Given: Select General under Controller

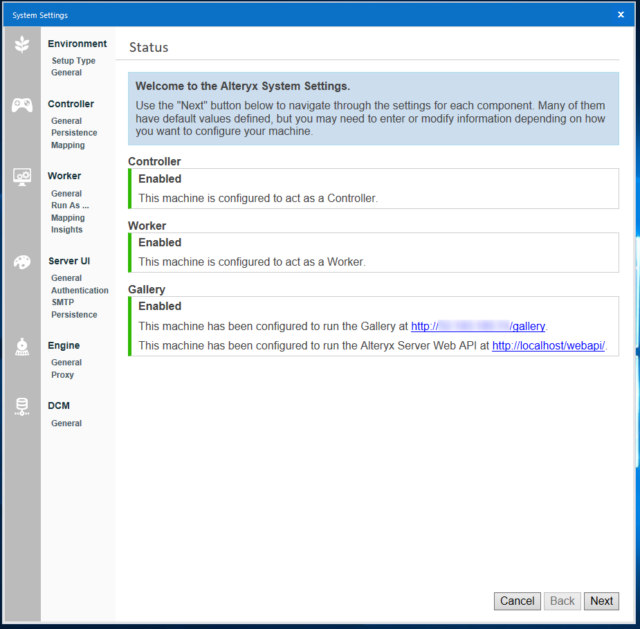Looking at the screenshot, I should (x=66, y=121).
